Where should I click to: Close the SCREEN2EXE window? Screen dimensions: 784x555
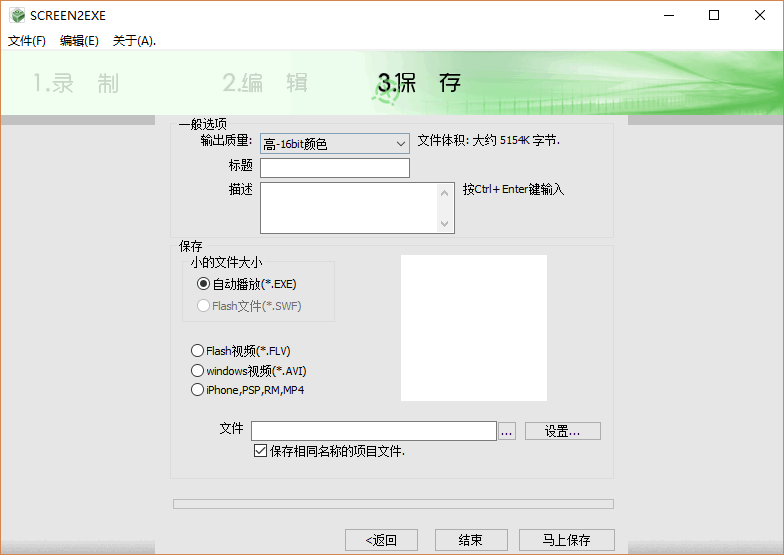760,16
